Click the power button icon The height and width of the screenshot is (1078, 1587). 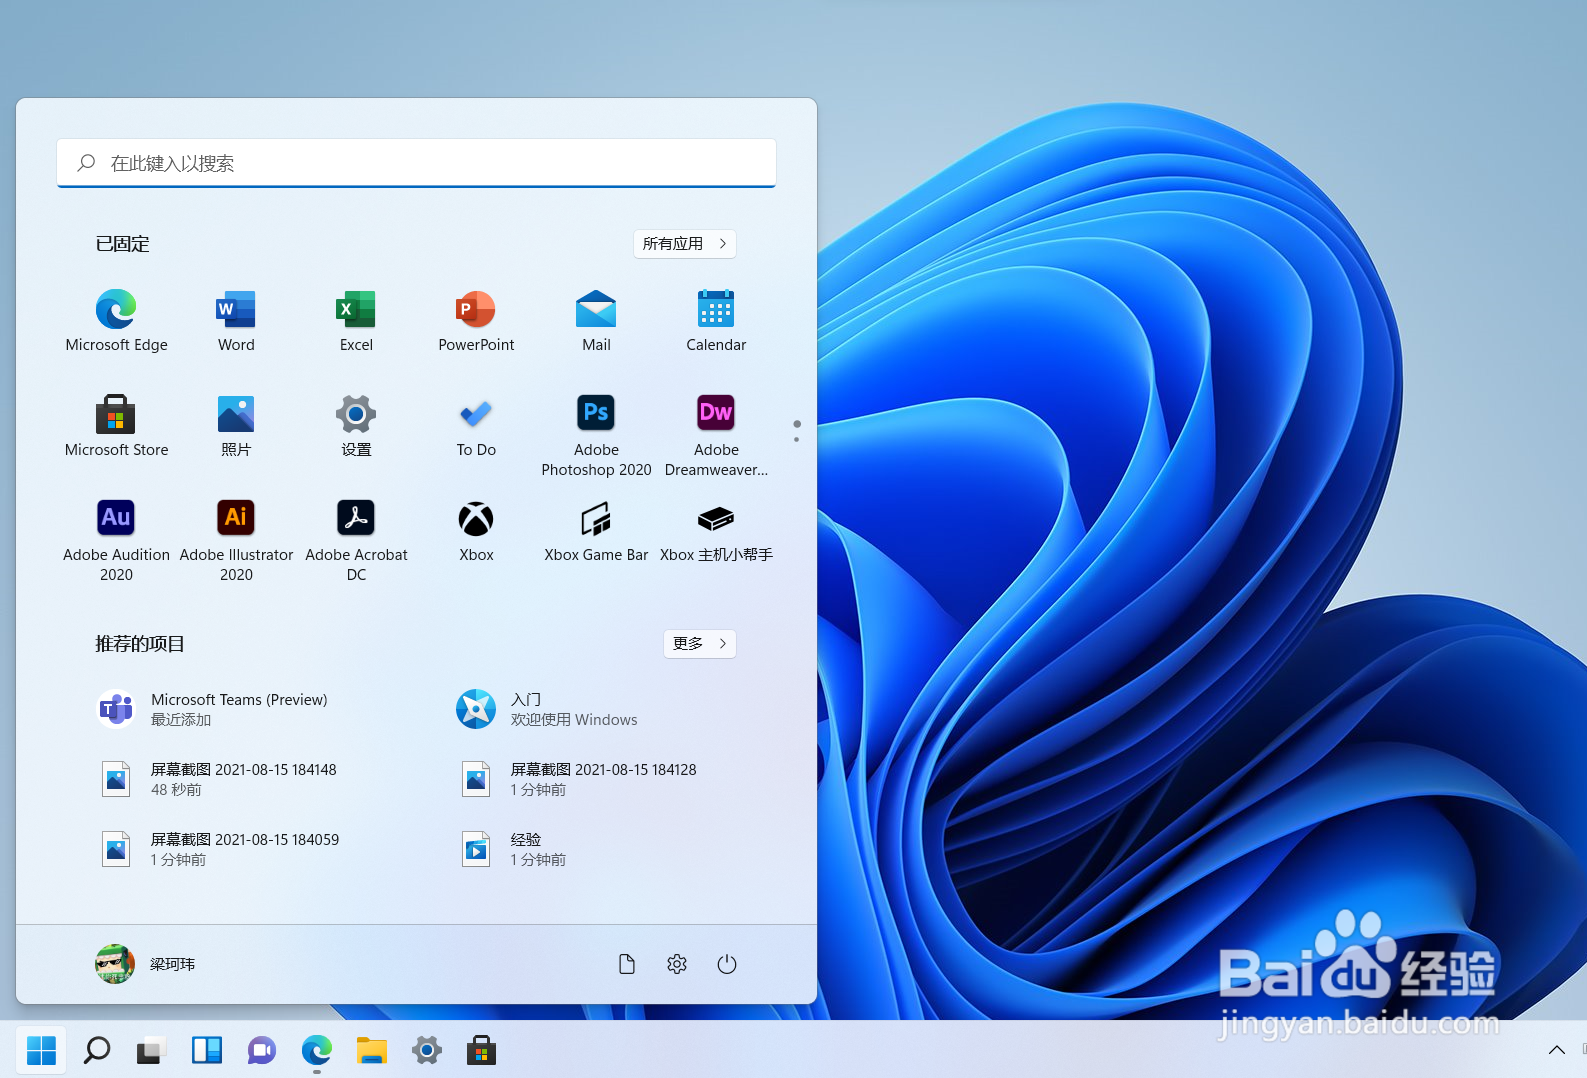click(x=727, y=964)
